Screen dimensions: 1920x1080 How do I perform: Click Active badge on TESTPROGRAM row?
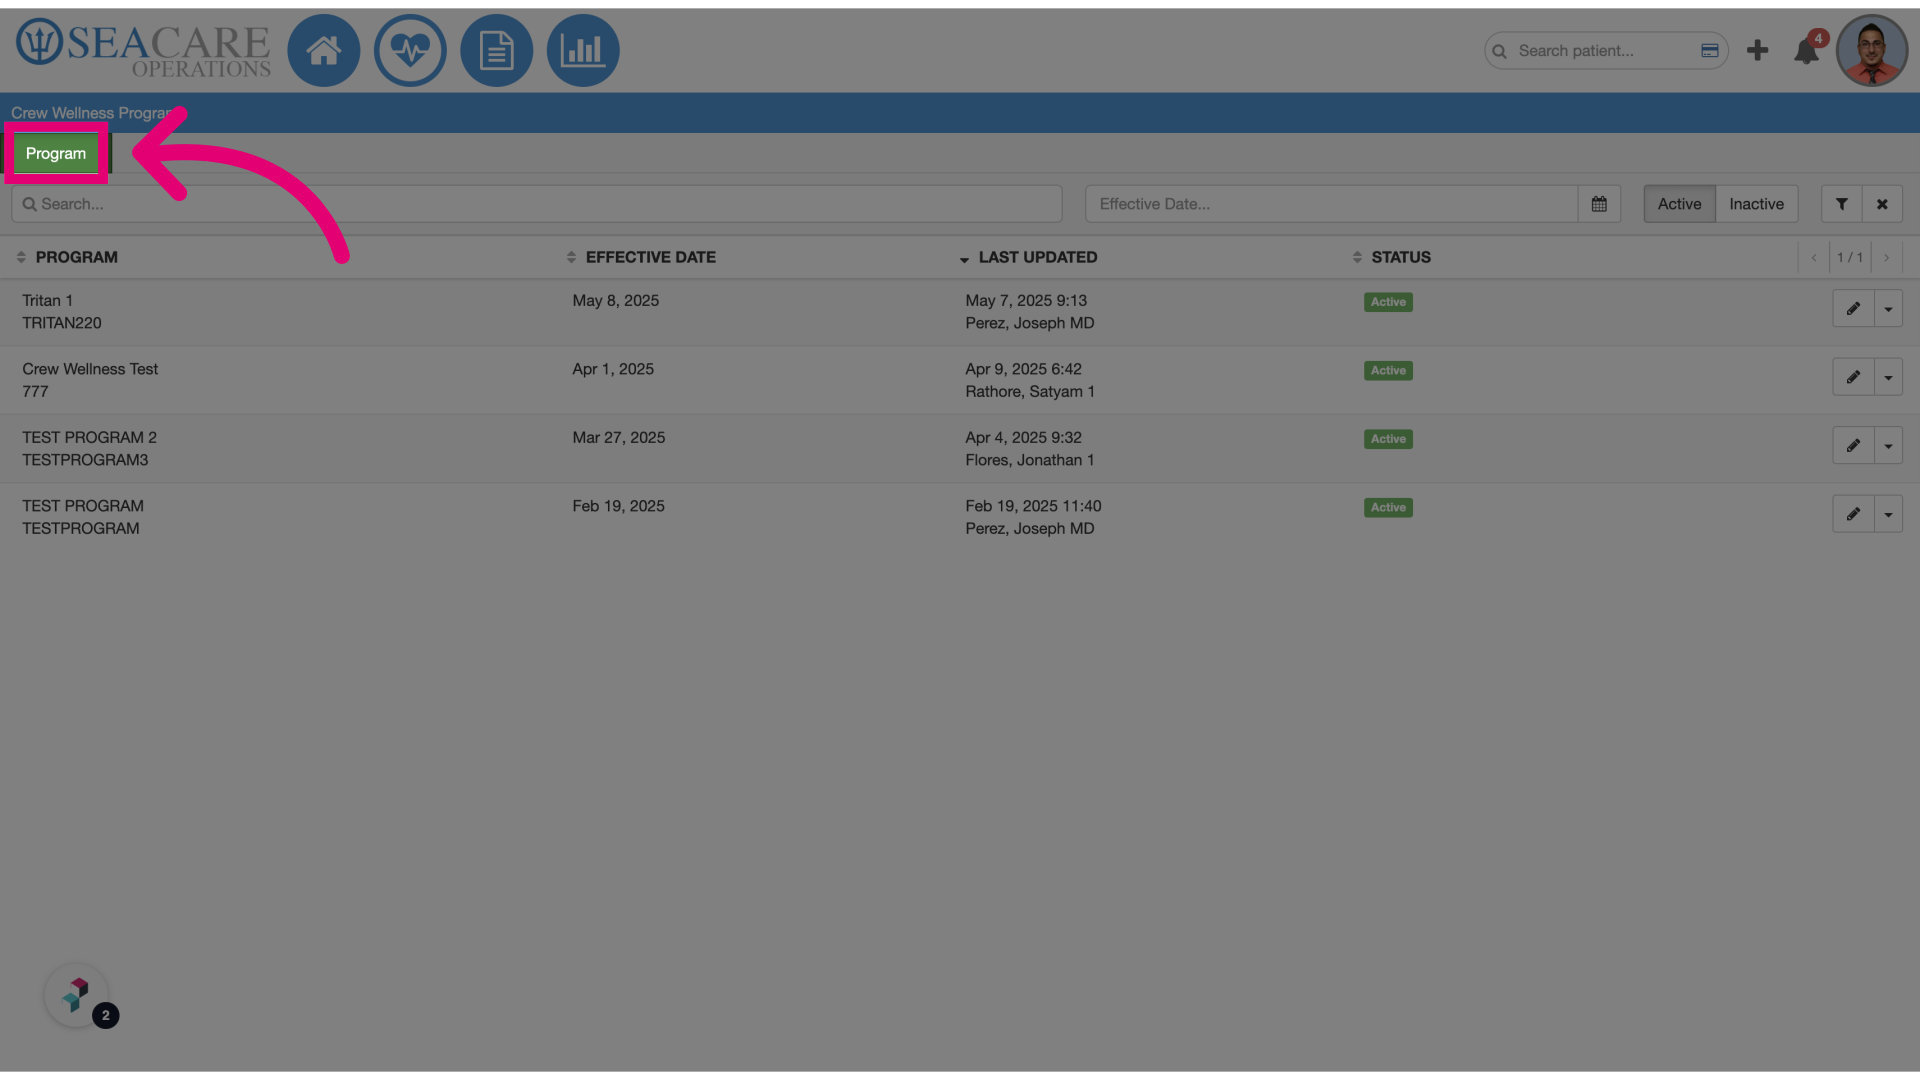[x=1388, y=507]
